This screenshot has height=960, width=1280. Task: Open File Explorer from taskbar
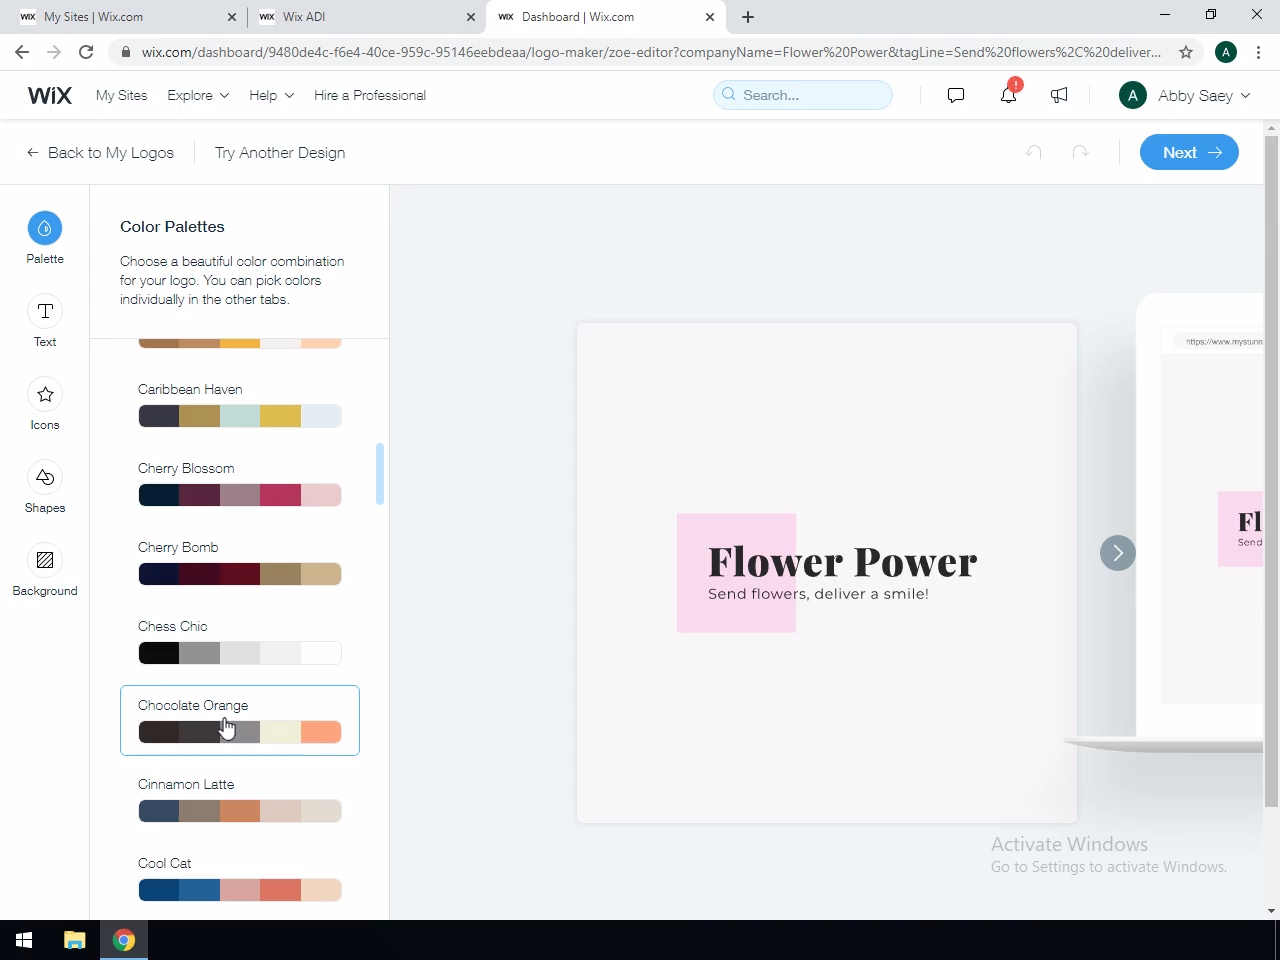pos(75,940)
